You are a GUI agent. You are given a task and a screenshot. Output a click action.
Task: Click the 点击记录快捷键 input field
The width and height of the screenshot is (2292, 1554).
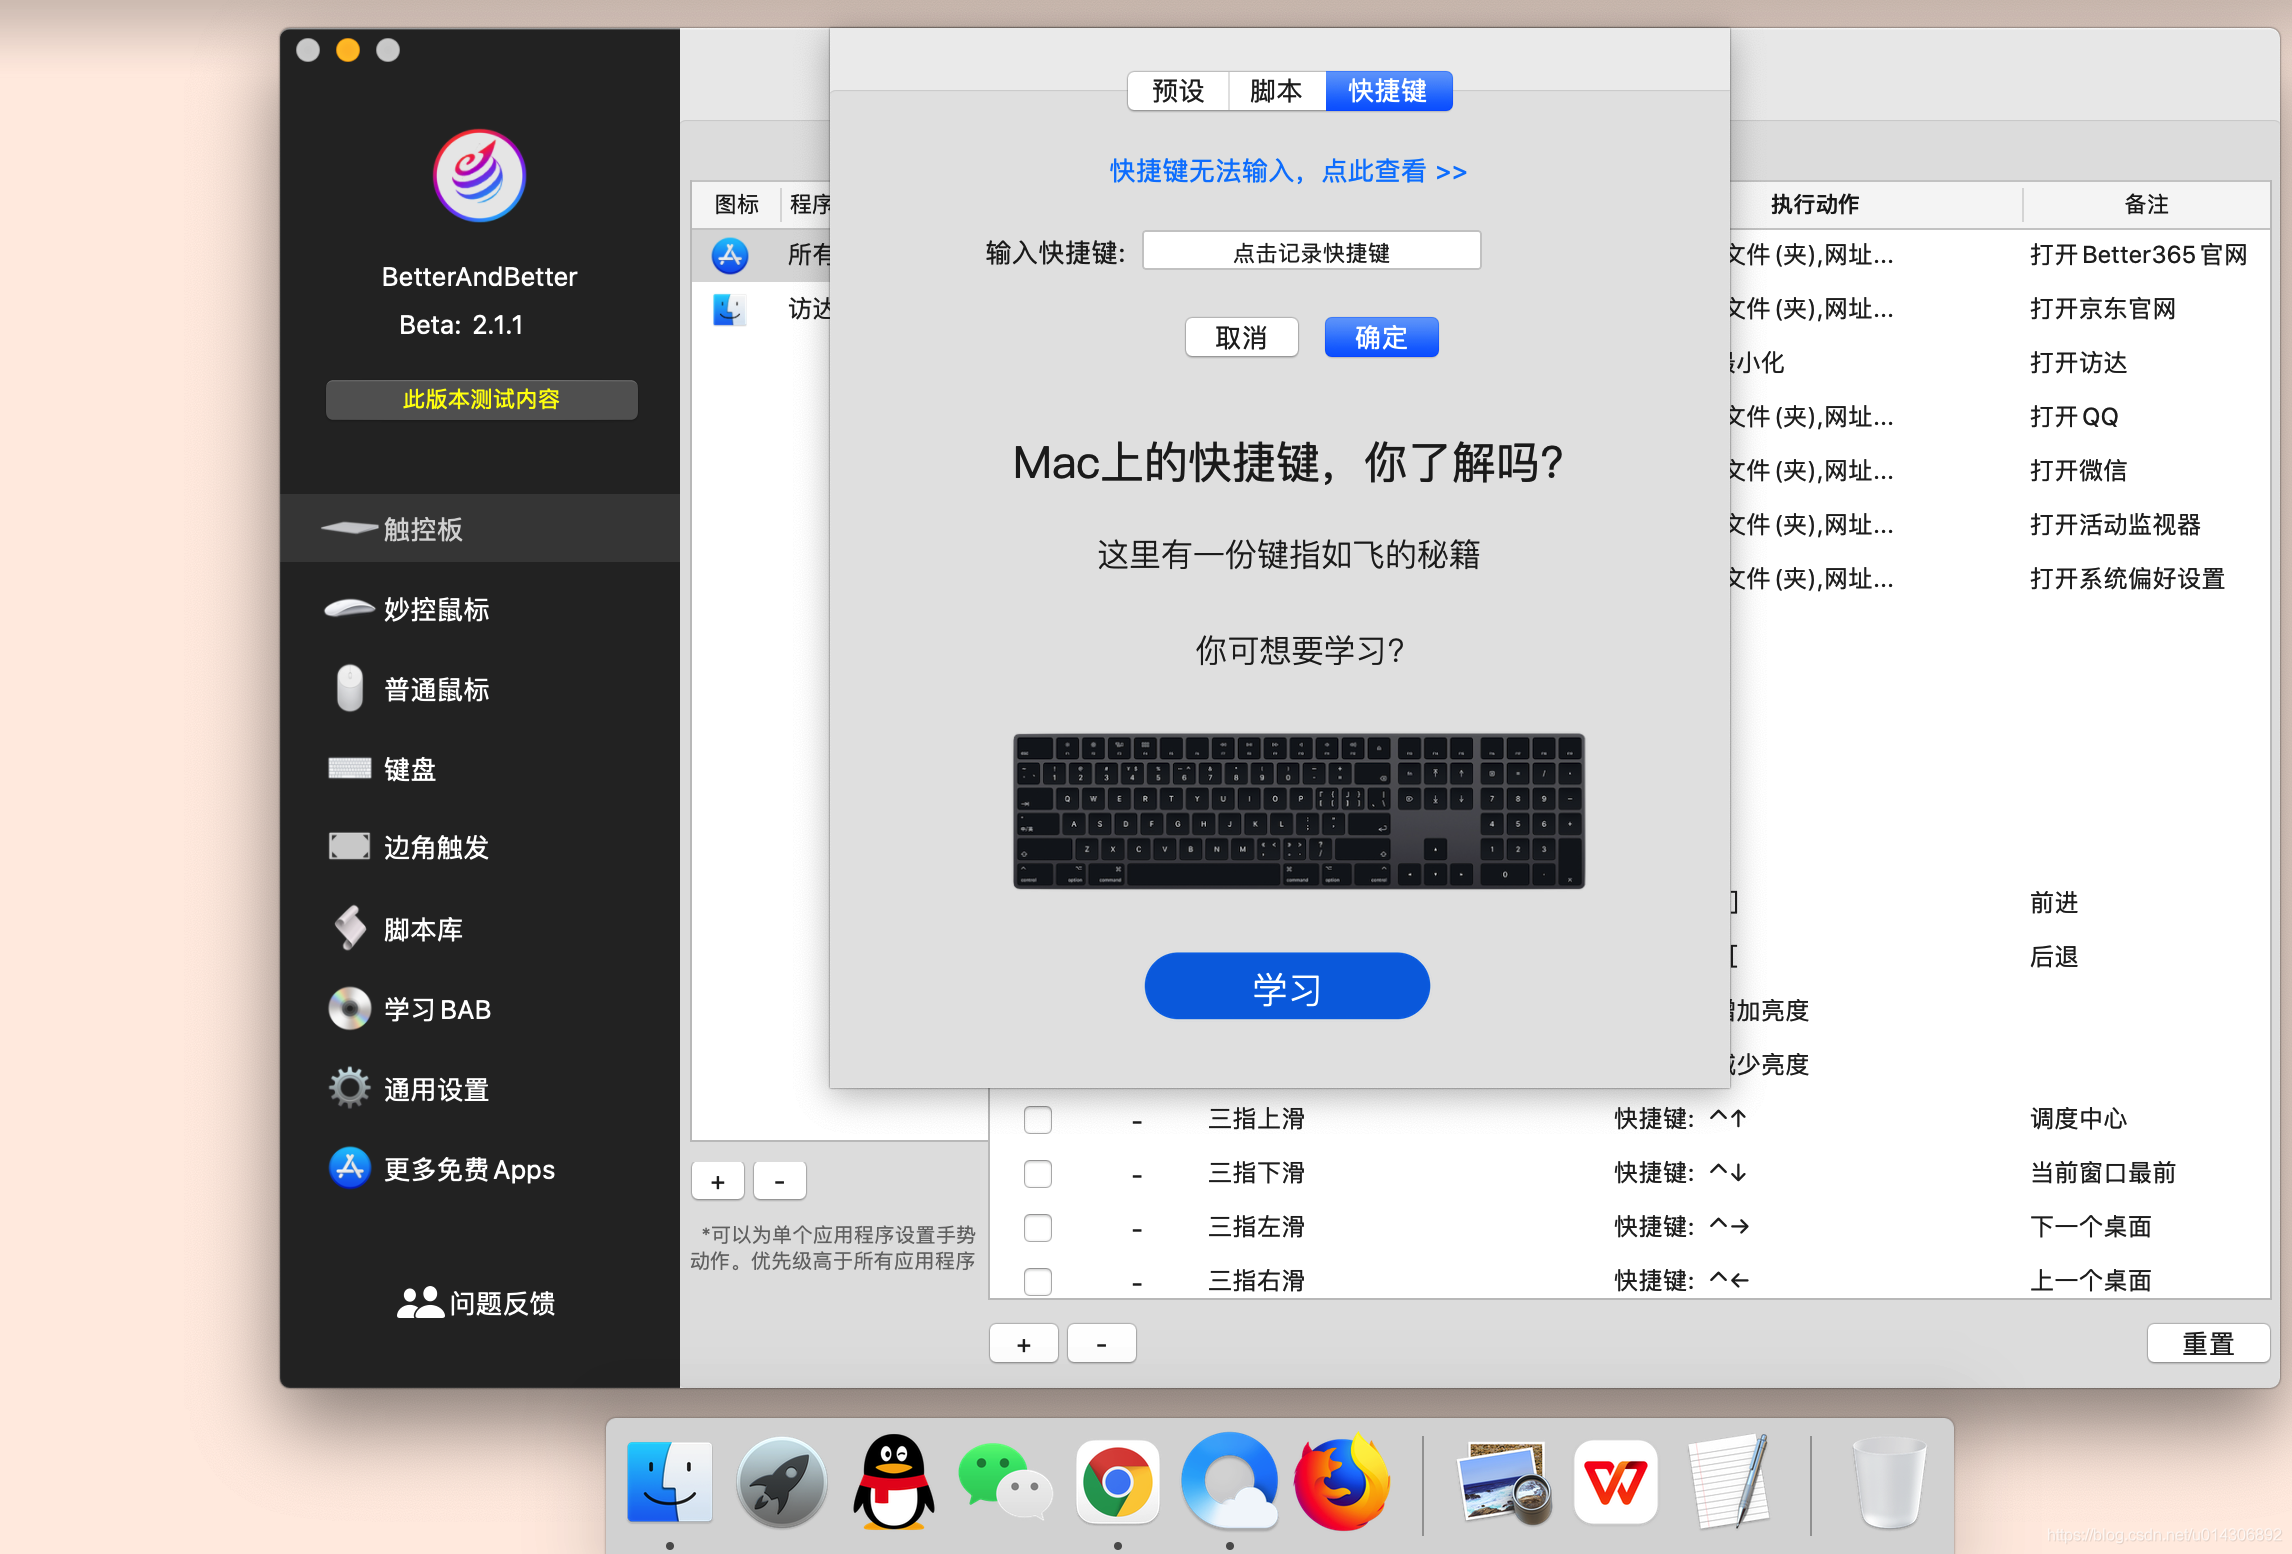point(1311,251)
